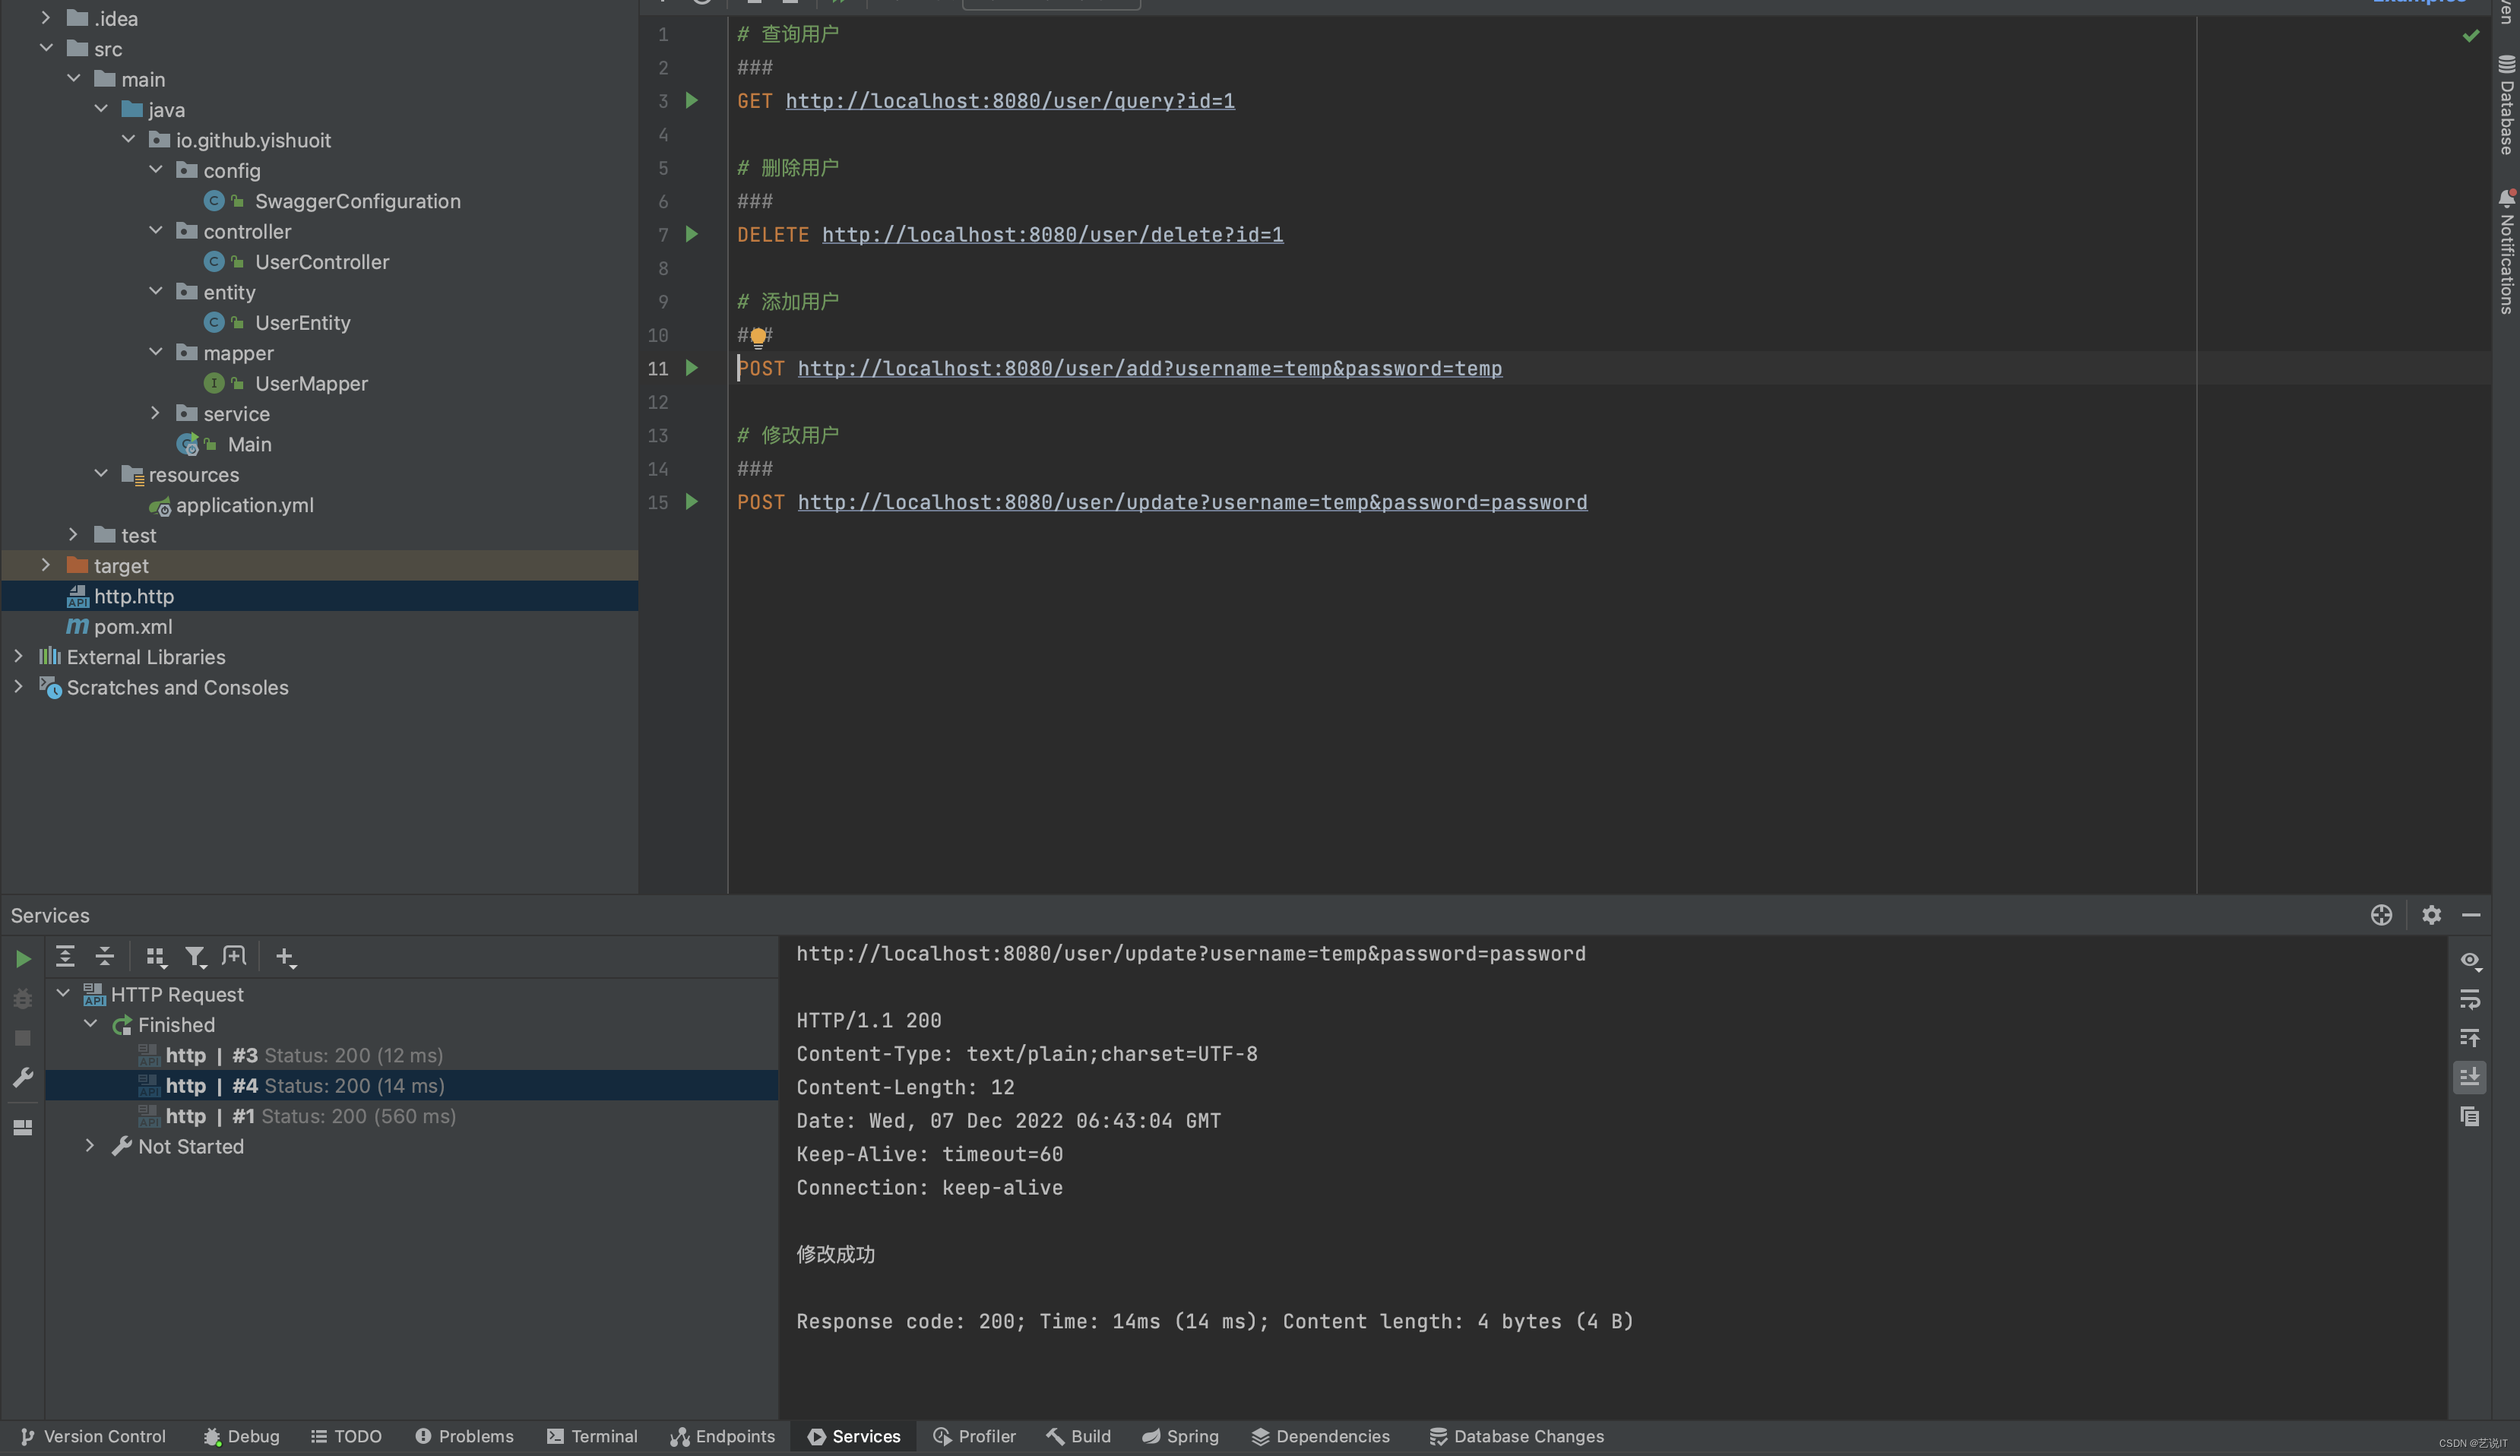2520x1456 pixels.
Task: Click the crosshair target icon in Services header
Action: [2381, 915]
